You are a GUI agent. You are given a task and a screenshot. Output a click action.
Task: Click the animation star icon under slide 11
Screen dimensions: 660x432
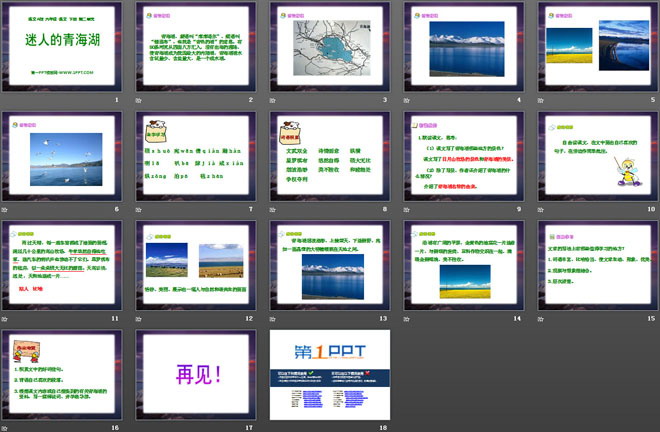[x=6, y=319]
